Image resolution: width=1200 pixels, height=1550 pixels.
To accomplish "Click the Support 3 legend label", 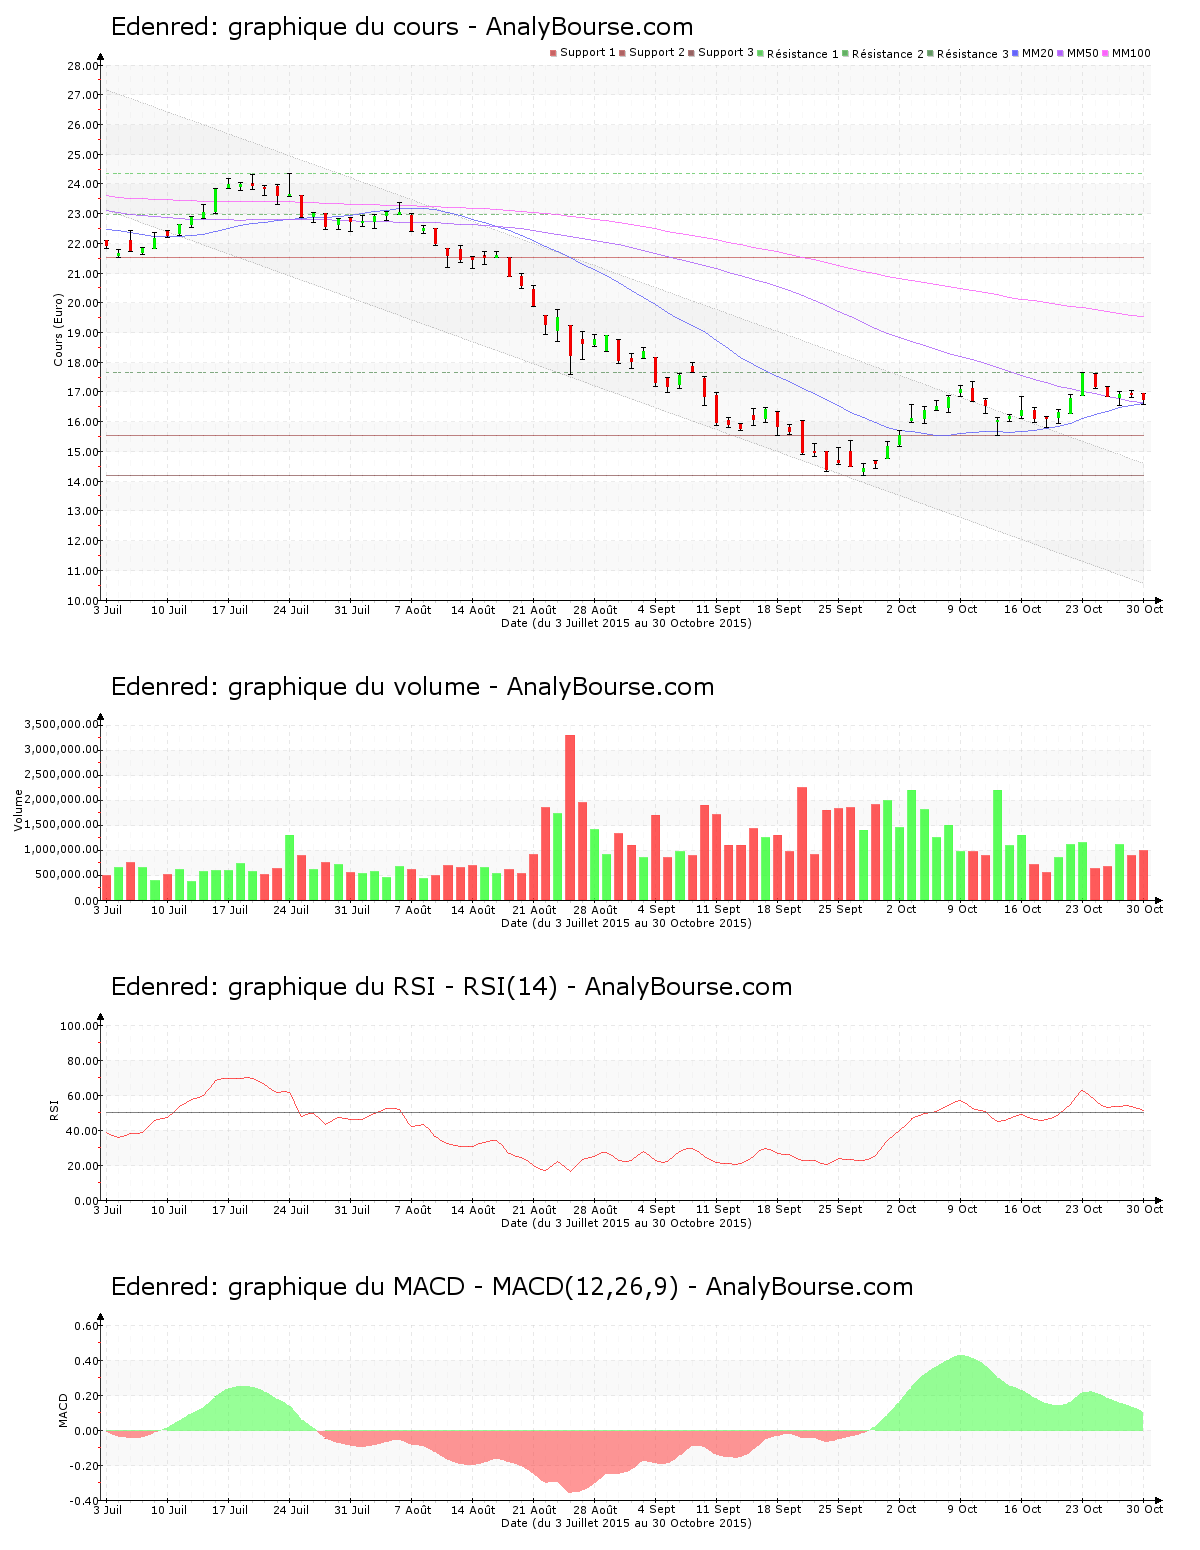I will pos(726,53).
